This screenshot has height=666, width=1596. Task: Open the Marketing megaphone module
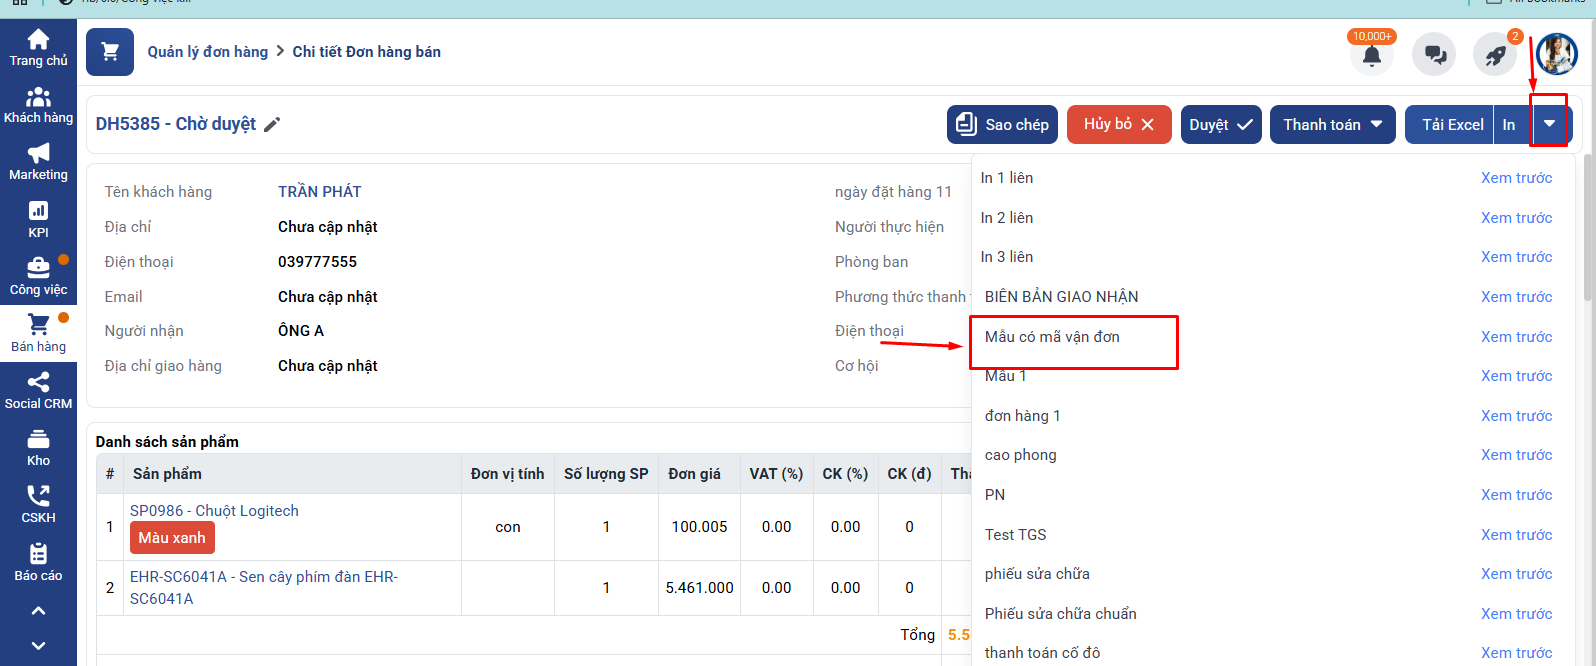(38, 161)
